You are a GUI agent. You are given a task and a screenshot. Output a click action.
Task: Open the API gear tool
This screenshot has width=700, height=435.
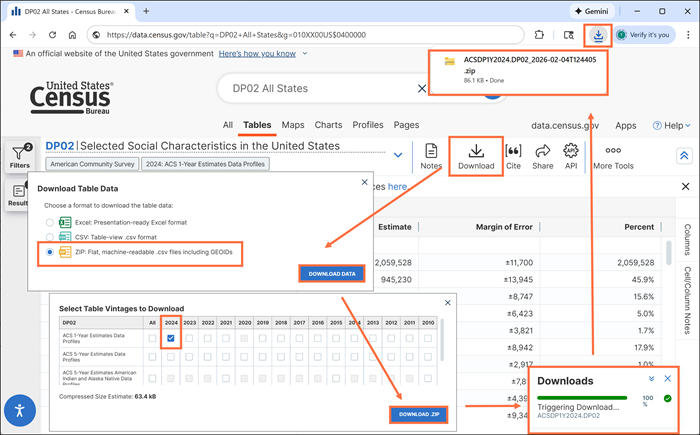coord(571,156)
